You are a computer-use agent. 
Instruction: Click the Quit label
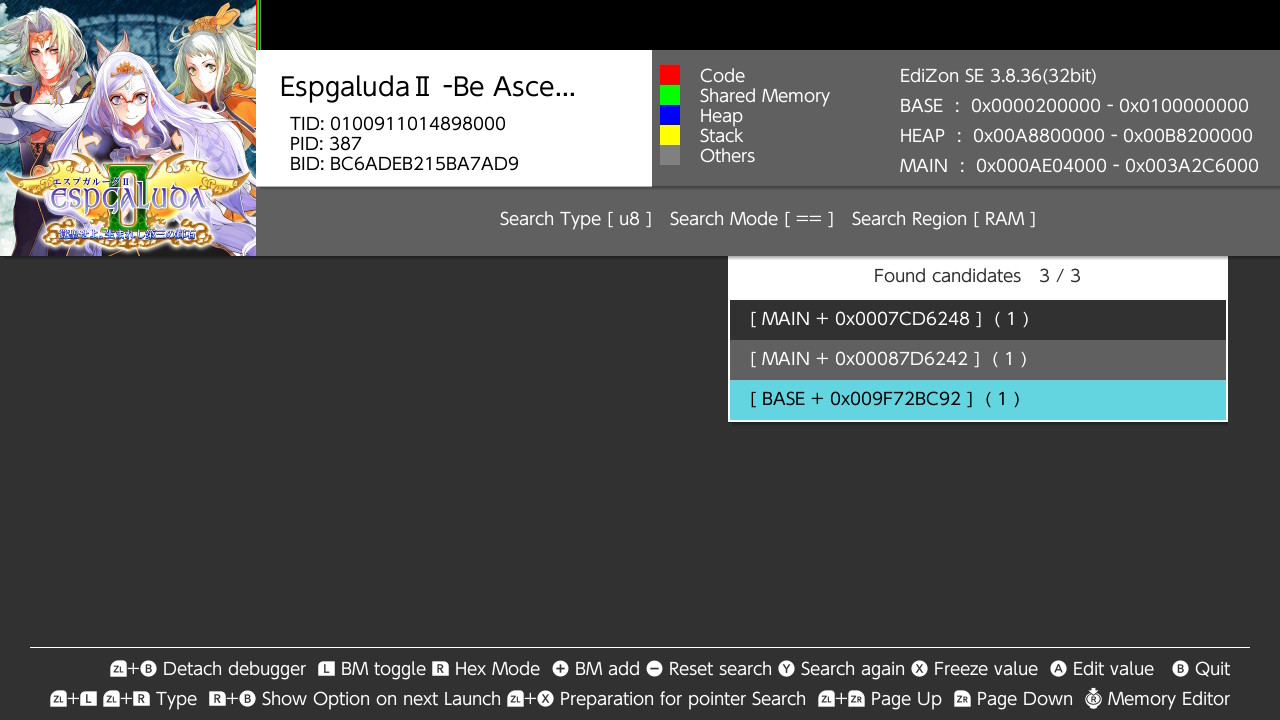(x=1213, y=669)
